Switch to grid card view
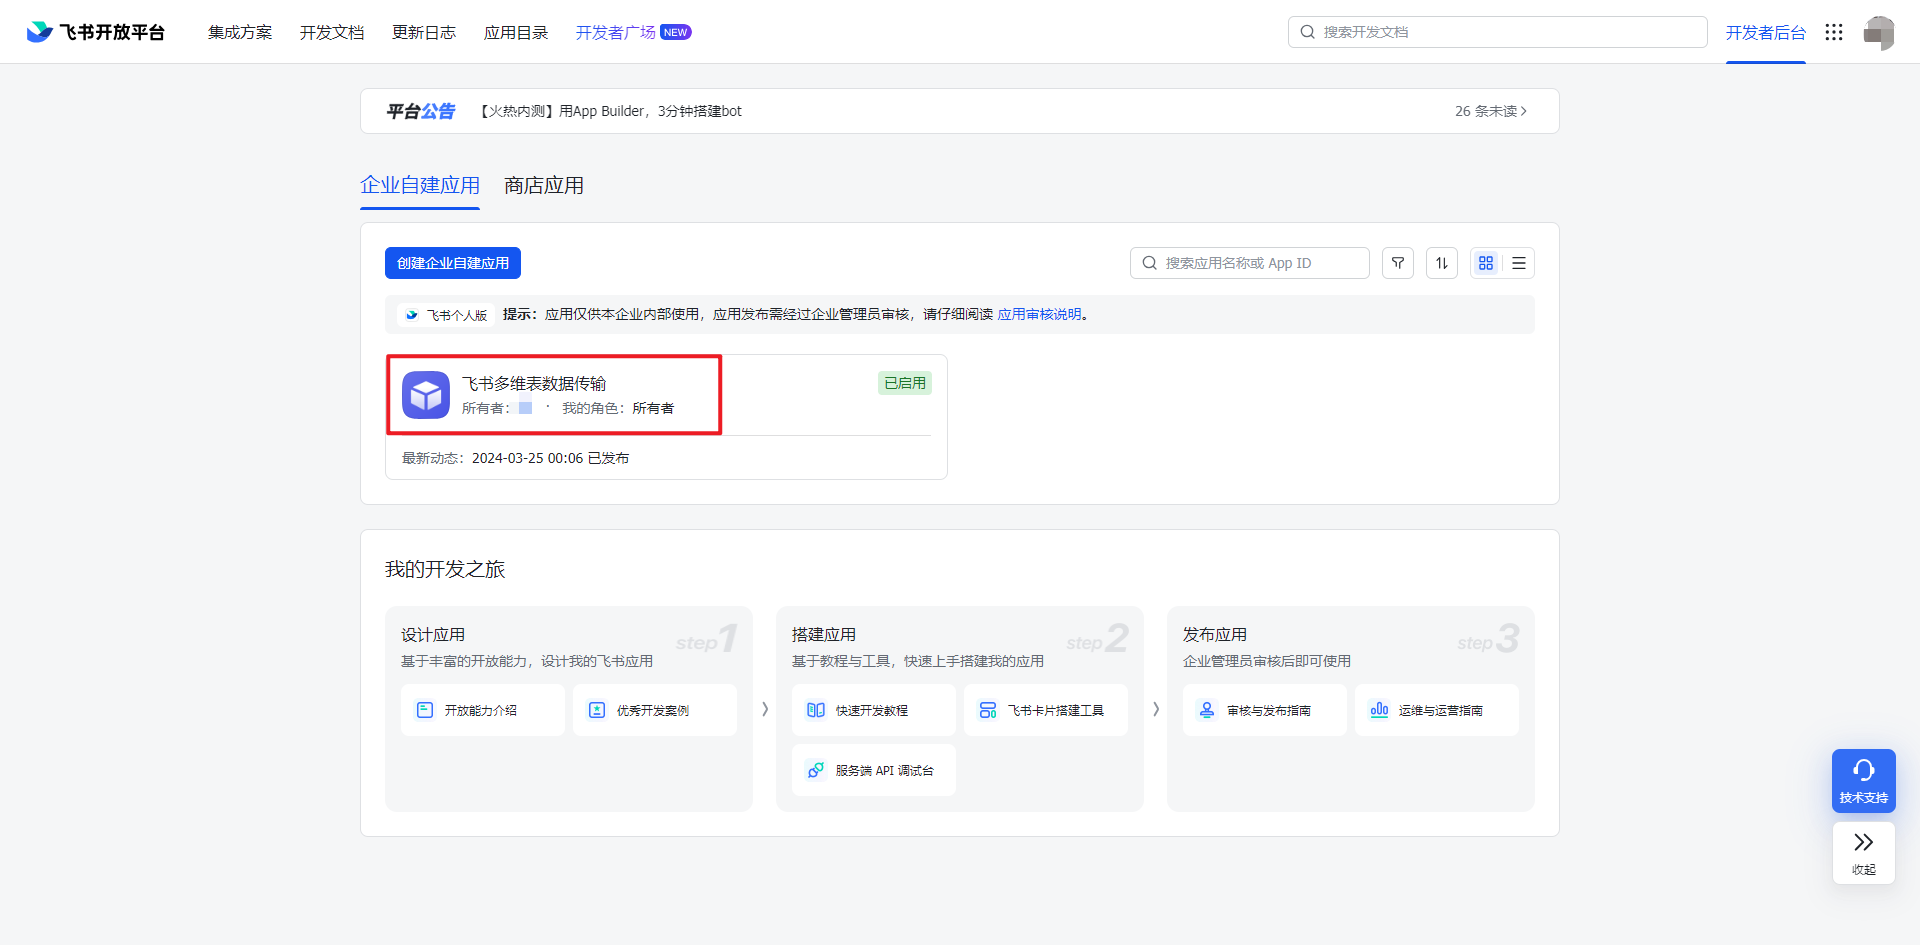The image size is (1920, 945). (1486, 263)
